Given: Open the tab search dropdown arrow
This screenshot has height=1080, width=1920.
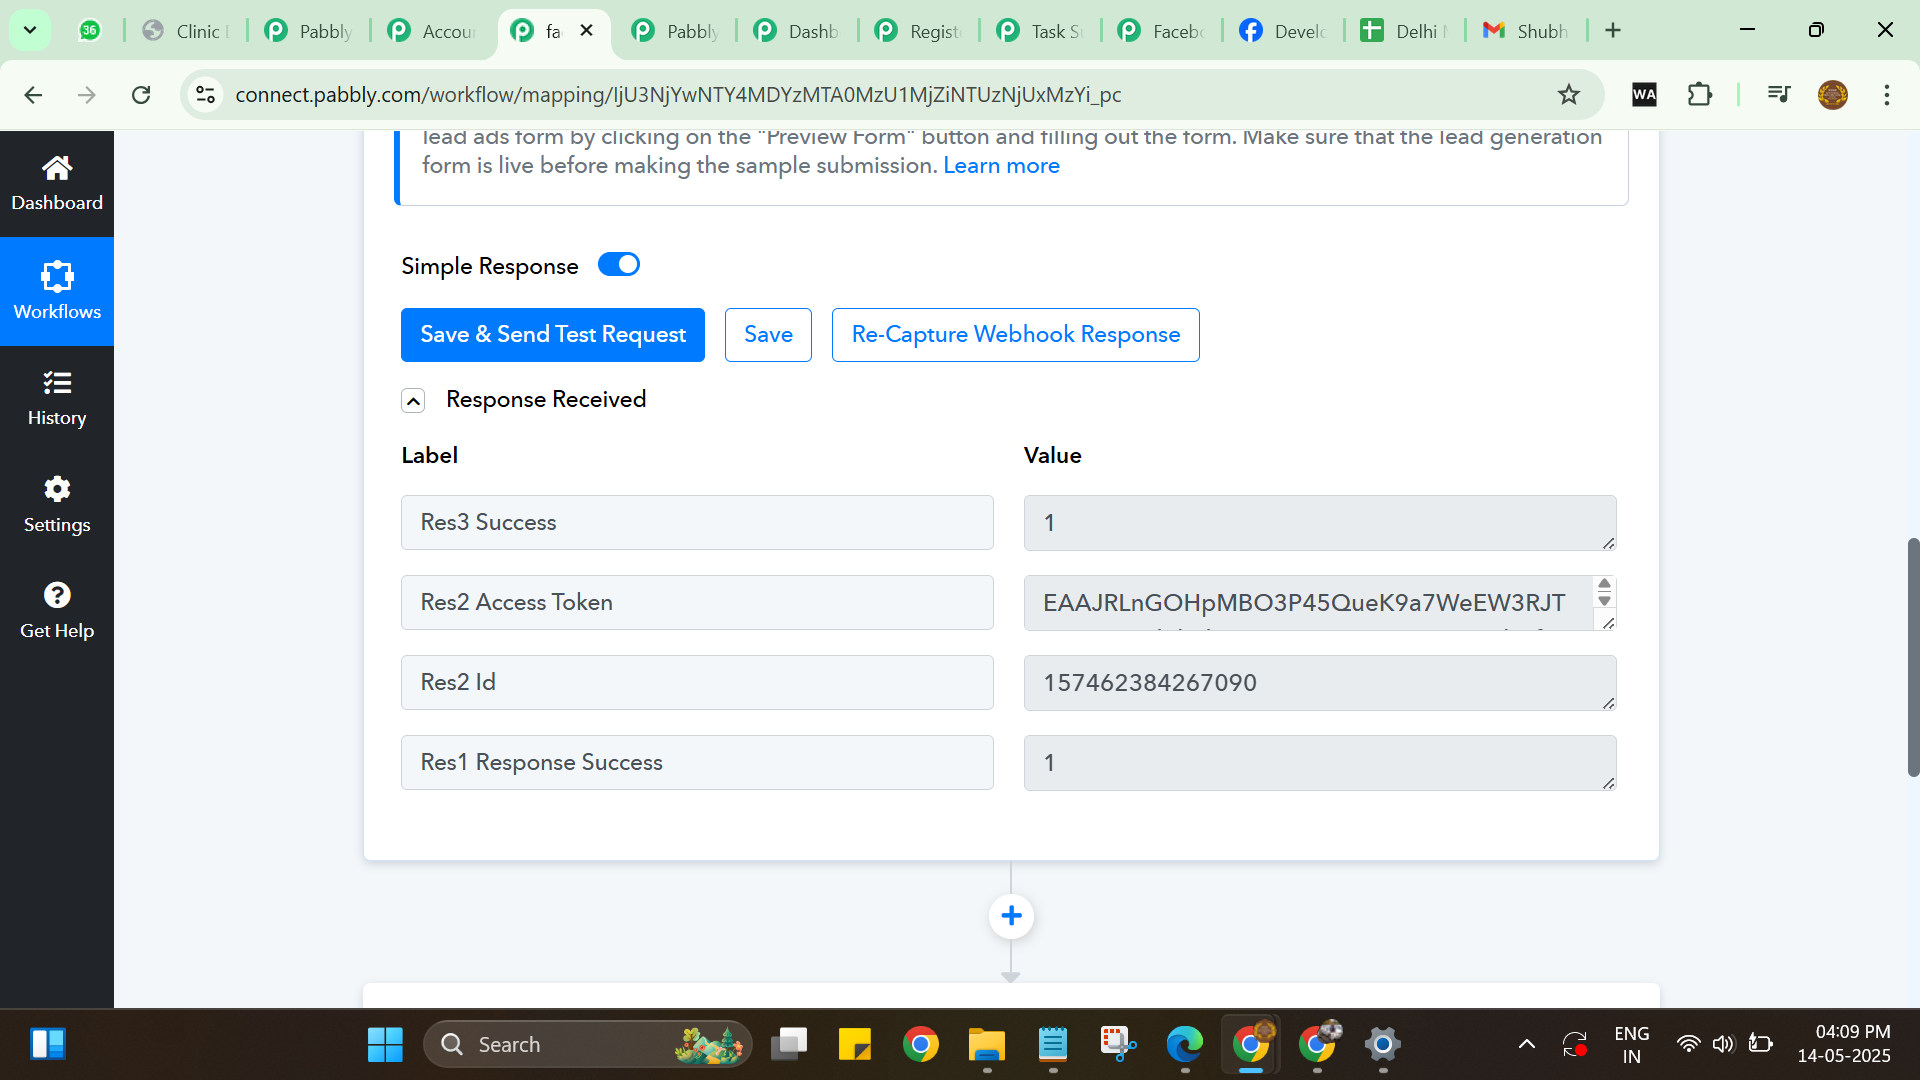Looking at the screenshot, I should click(30, 30).
